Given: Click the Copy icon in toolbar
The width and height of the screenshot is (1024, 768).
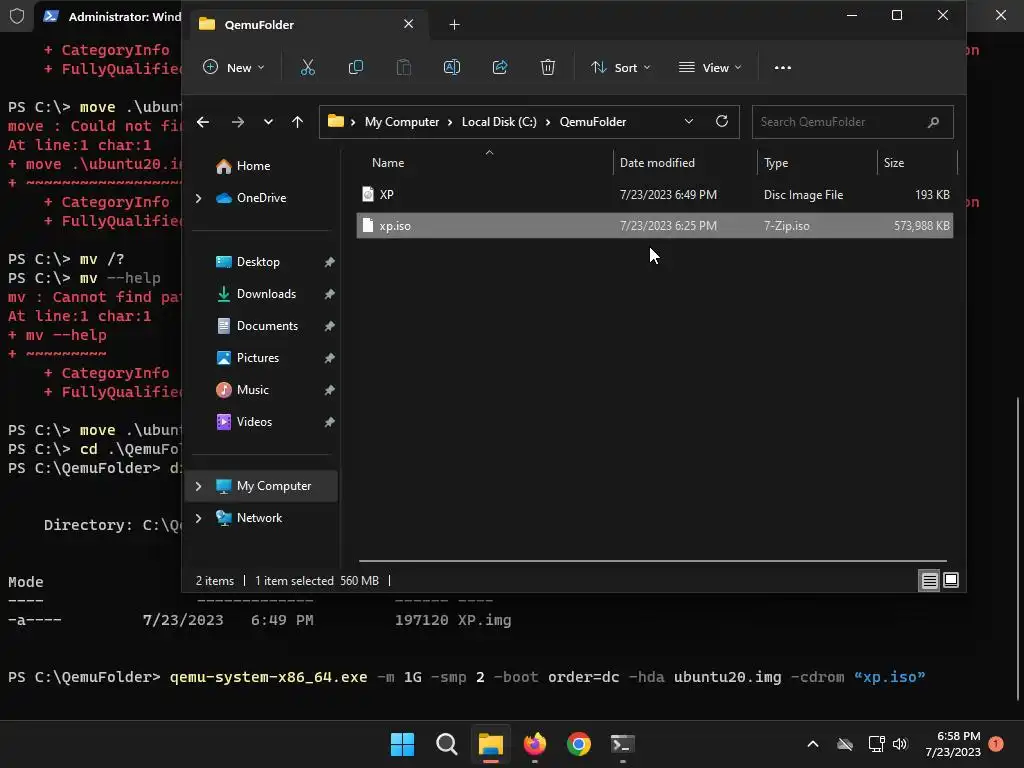Looking at the screenshot, I should click(356, 67).
